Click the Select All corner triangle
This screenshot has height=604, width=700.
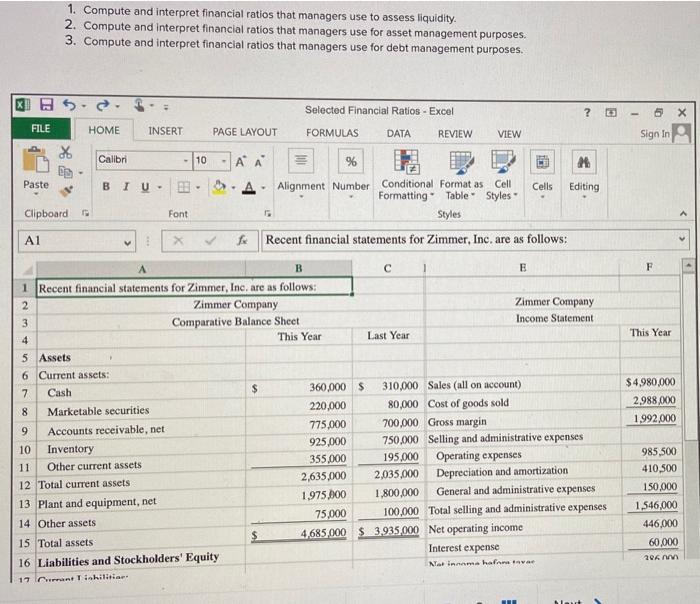point(28,270)
